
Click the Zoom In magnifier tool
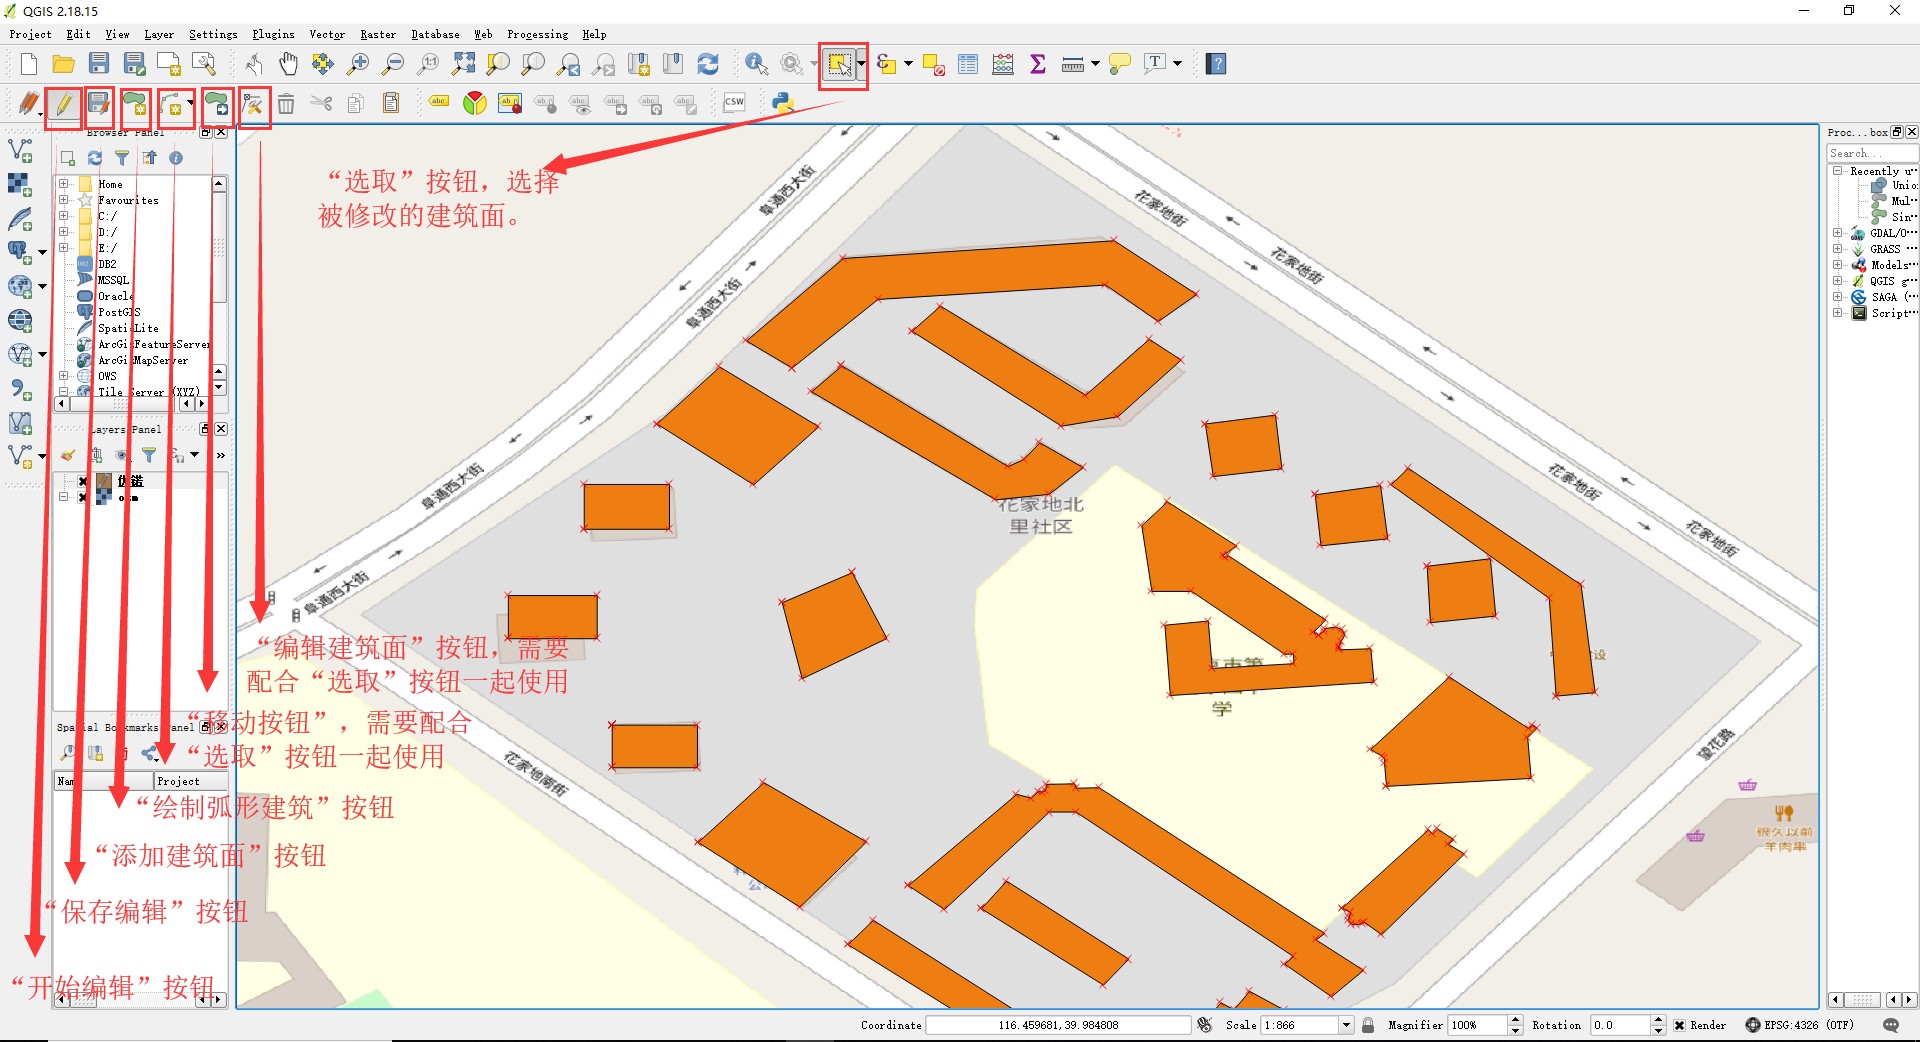358,63
